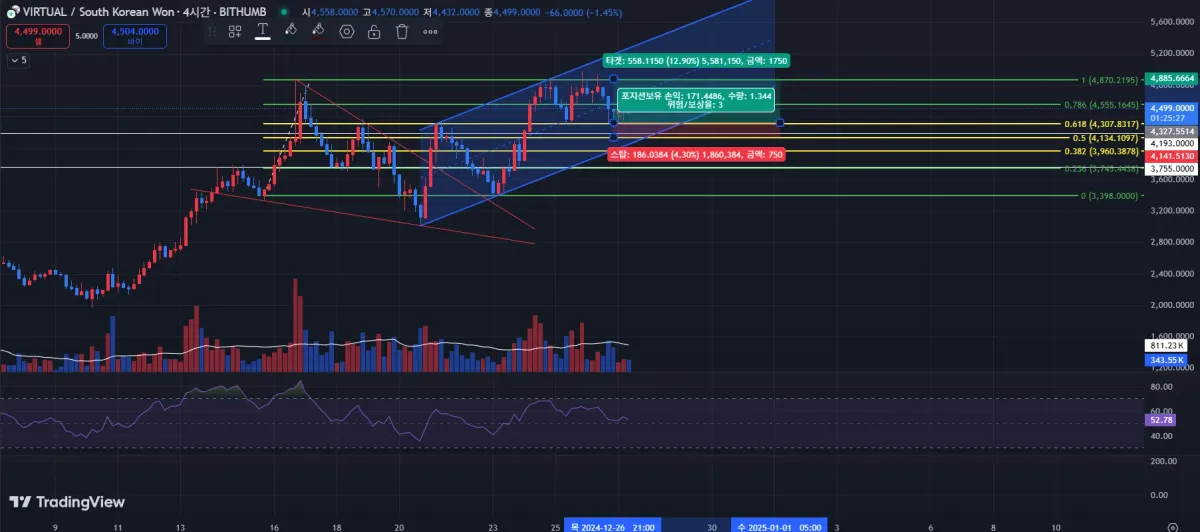
Task: Open the background fill color picker
Action: [x=290, y=32]
